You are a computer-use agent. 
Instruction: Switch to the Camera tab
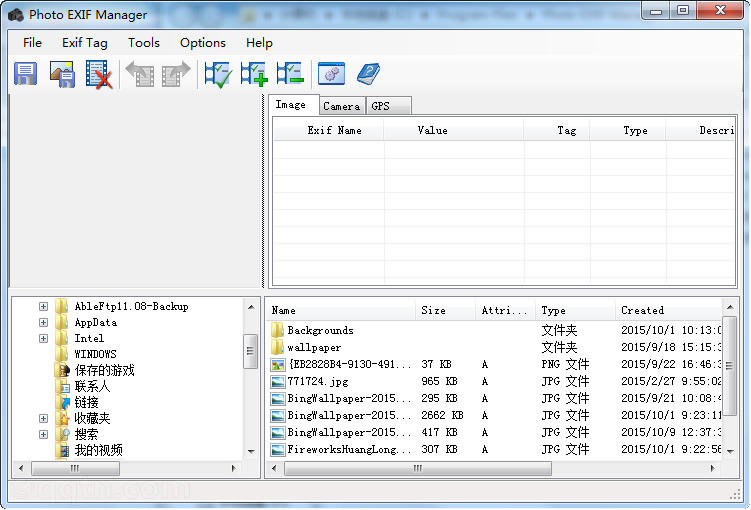point(342,106)
